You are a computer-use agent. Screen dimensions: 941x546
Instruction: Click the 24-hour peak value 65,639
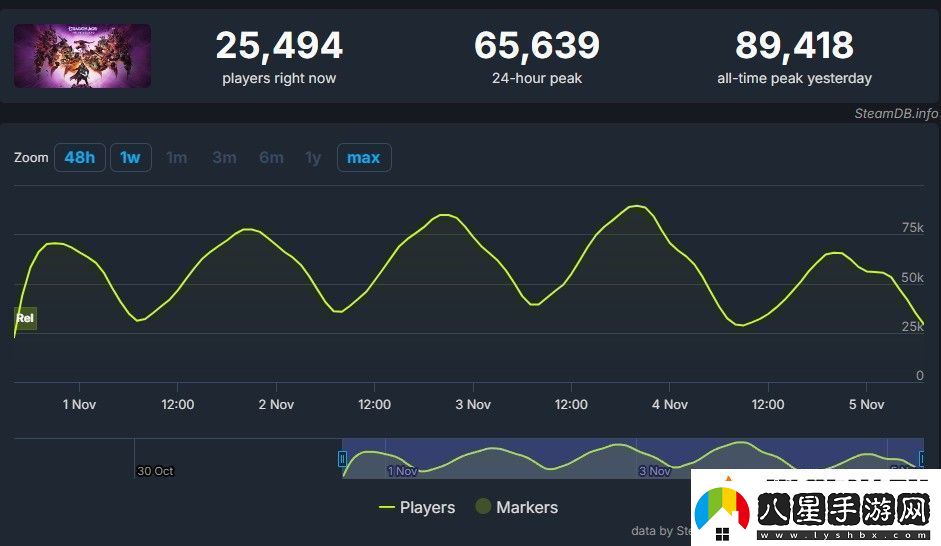pyautogui.click(x=537, y=46)
